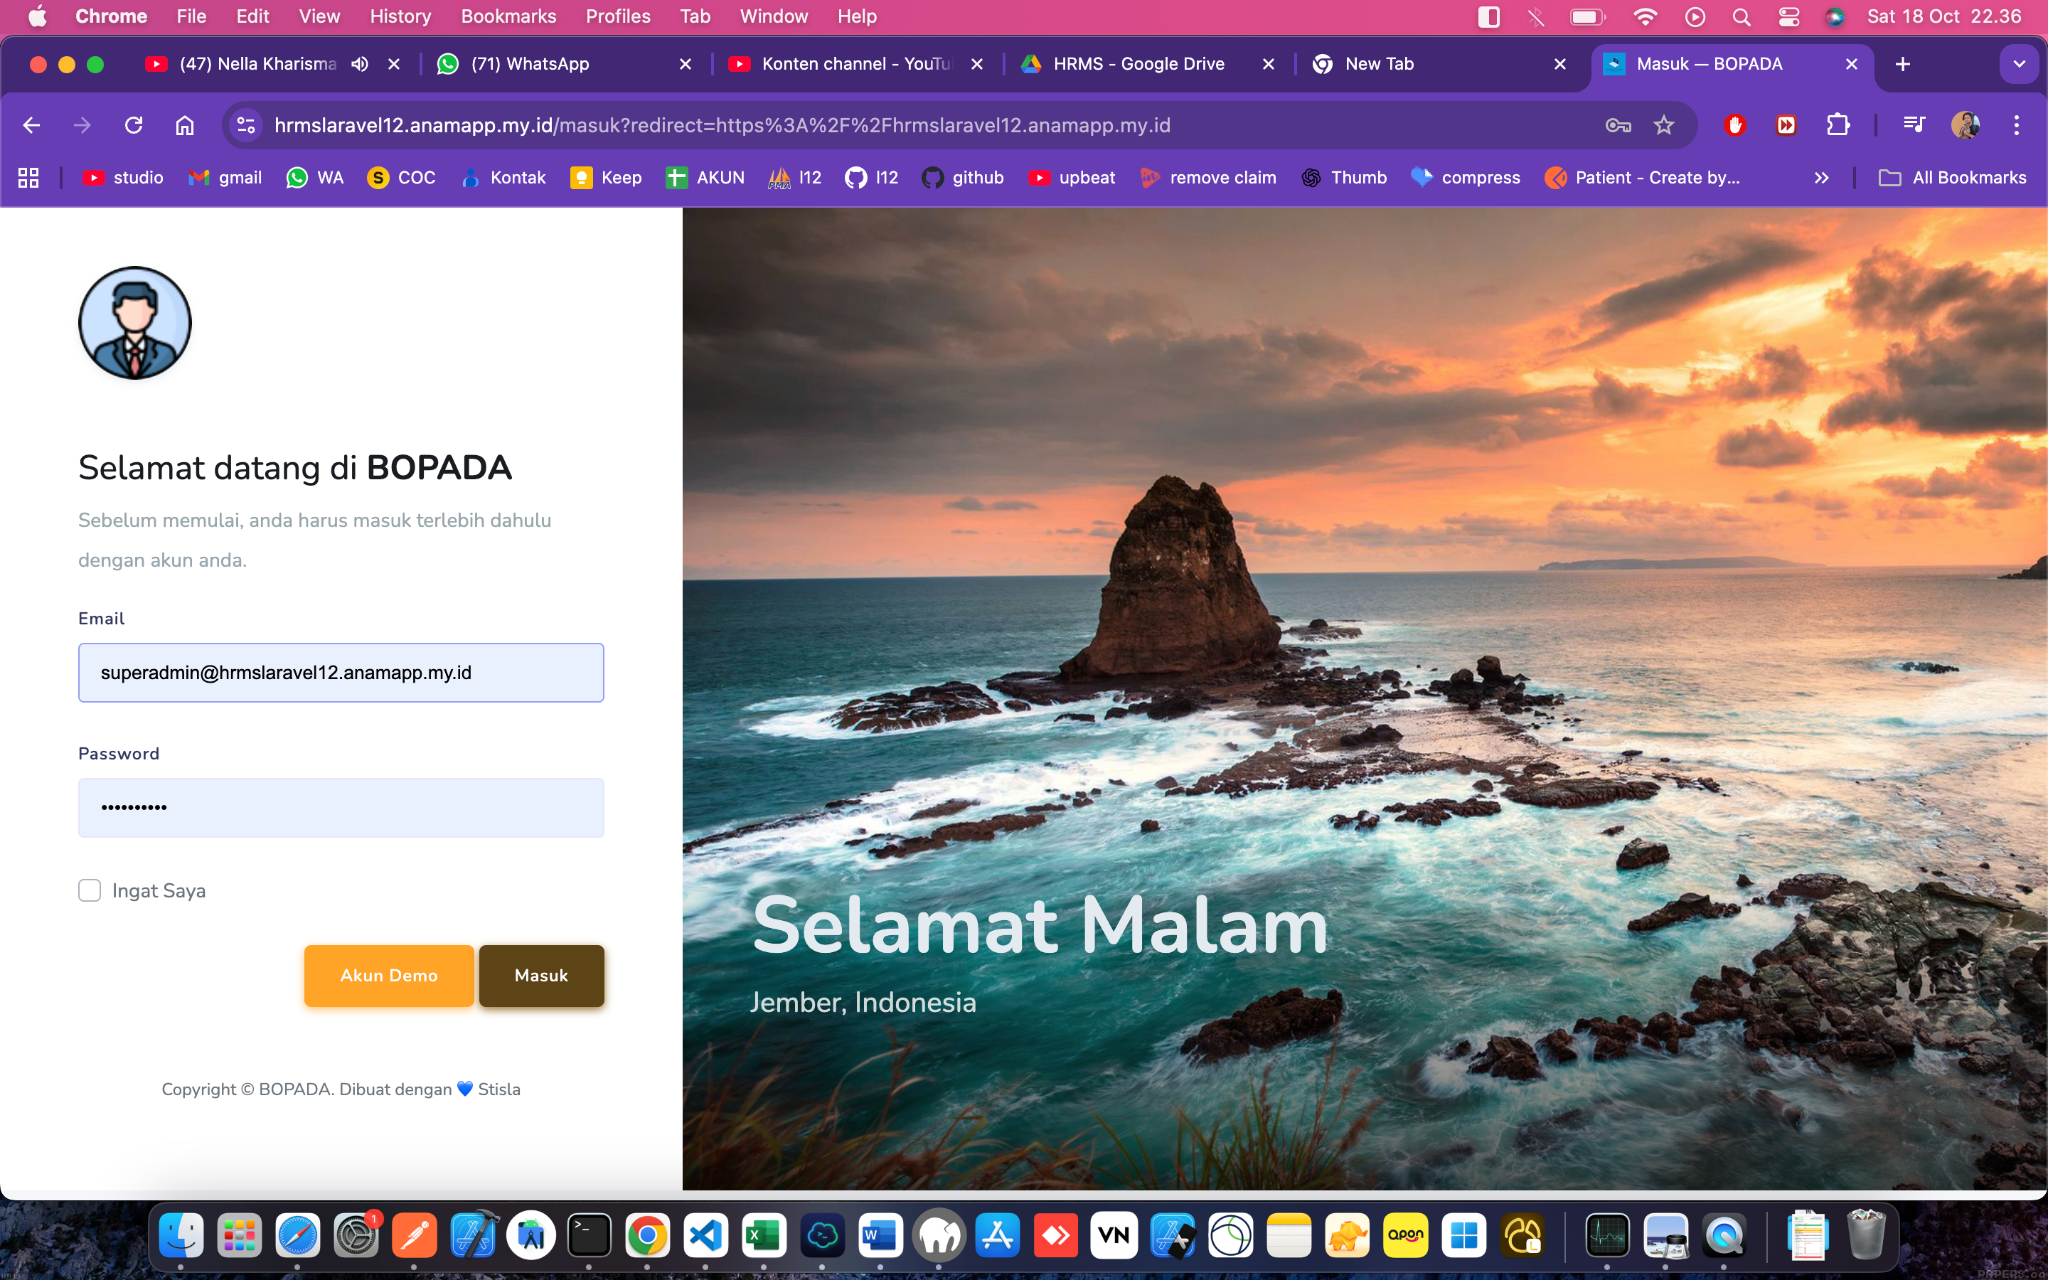Open the History menu
This screenshot has height=1280, width=2048.
coord(400,17)
